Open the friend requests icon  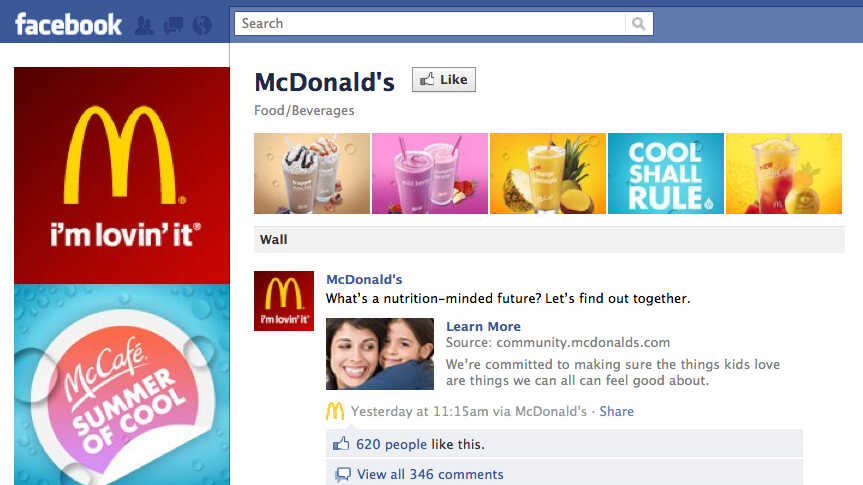pos(144,25)
